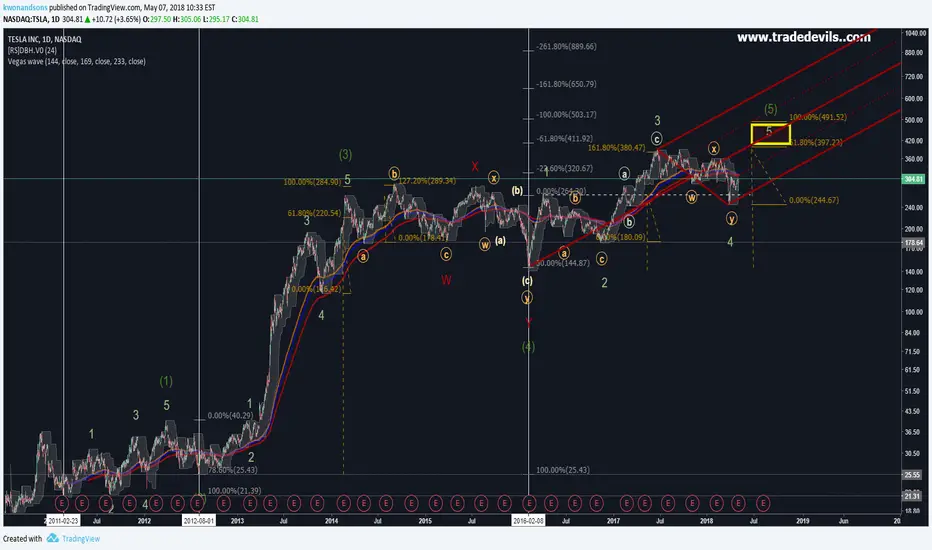The width and height of the screenshot is (932, 550).
Task: Click the 880.00 price scale label
Action: point(914,53)
